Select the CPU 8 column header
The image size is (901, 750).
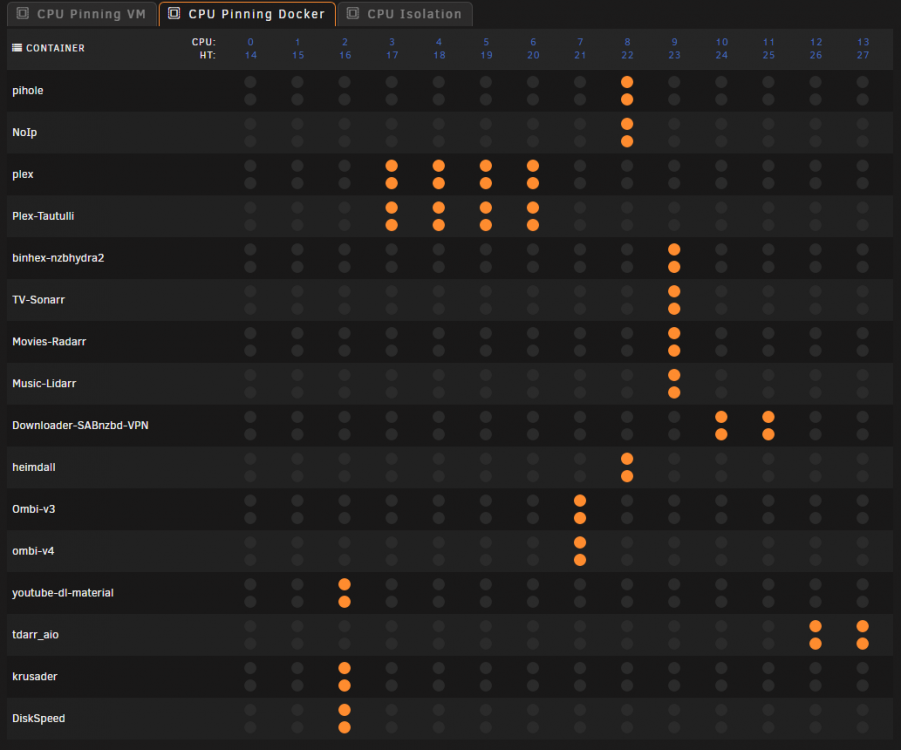[627, 42]
